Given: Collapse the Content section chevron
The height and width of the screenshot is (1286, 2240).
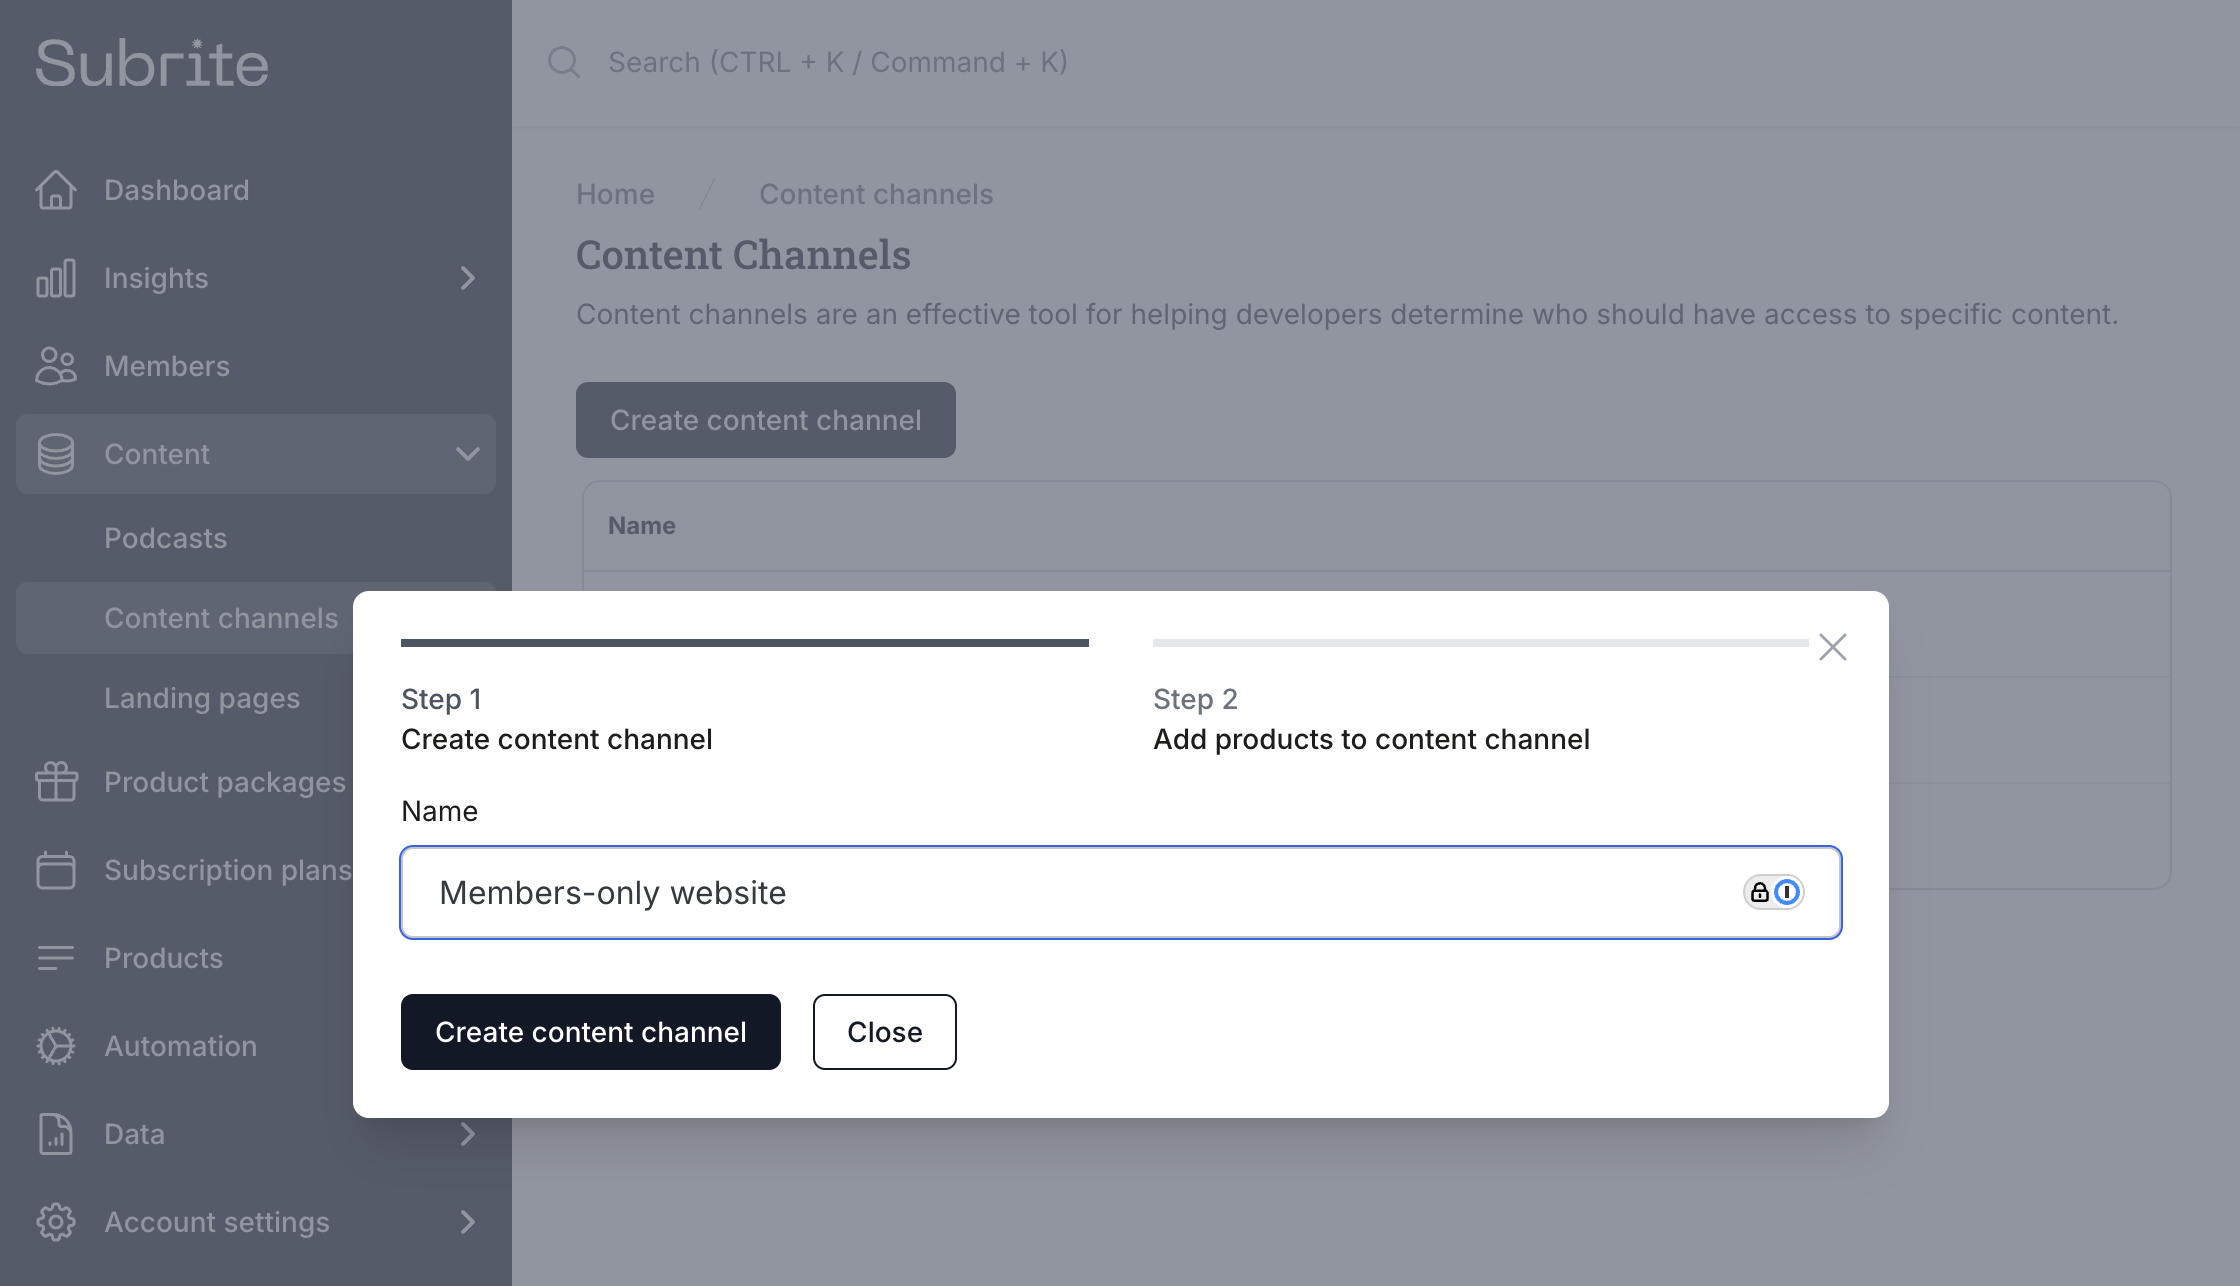Looking at the screenshot, I should (x=466, y=453).
